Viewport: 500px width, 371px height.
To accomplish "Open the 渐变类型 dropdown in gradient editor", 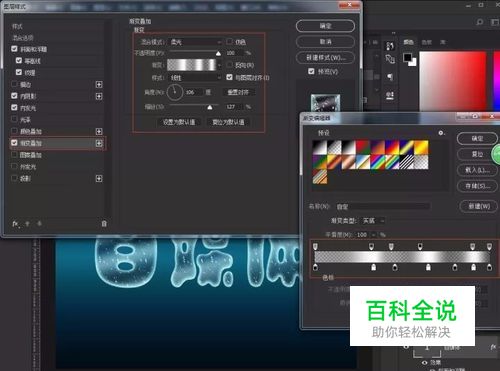I will pyautogui.click(x=373, y=221).
